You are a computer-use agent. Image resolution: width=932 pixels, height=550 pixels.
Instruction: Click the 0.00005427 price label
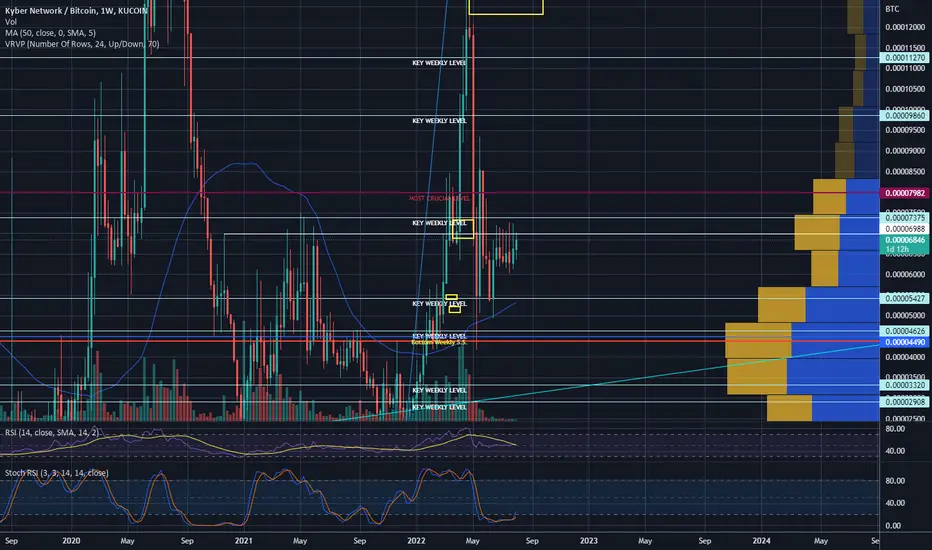(904, 298)
